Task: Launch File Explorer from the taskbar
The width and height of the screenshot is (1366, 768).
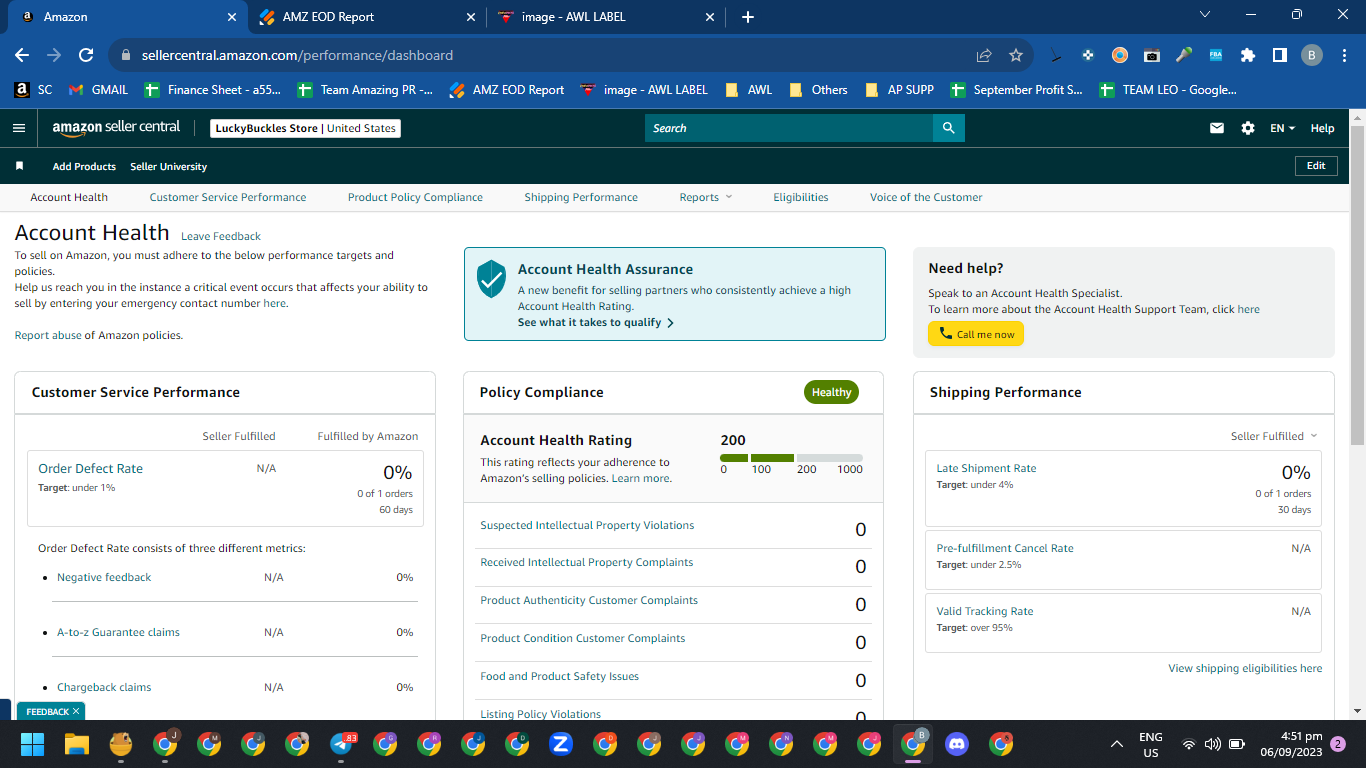Action: tap(77, 744)
